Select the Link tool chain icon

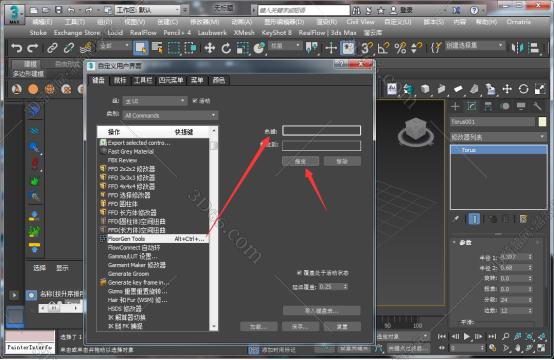tap(52, 48)
